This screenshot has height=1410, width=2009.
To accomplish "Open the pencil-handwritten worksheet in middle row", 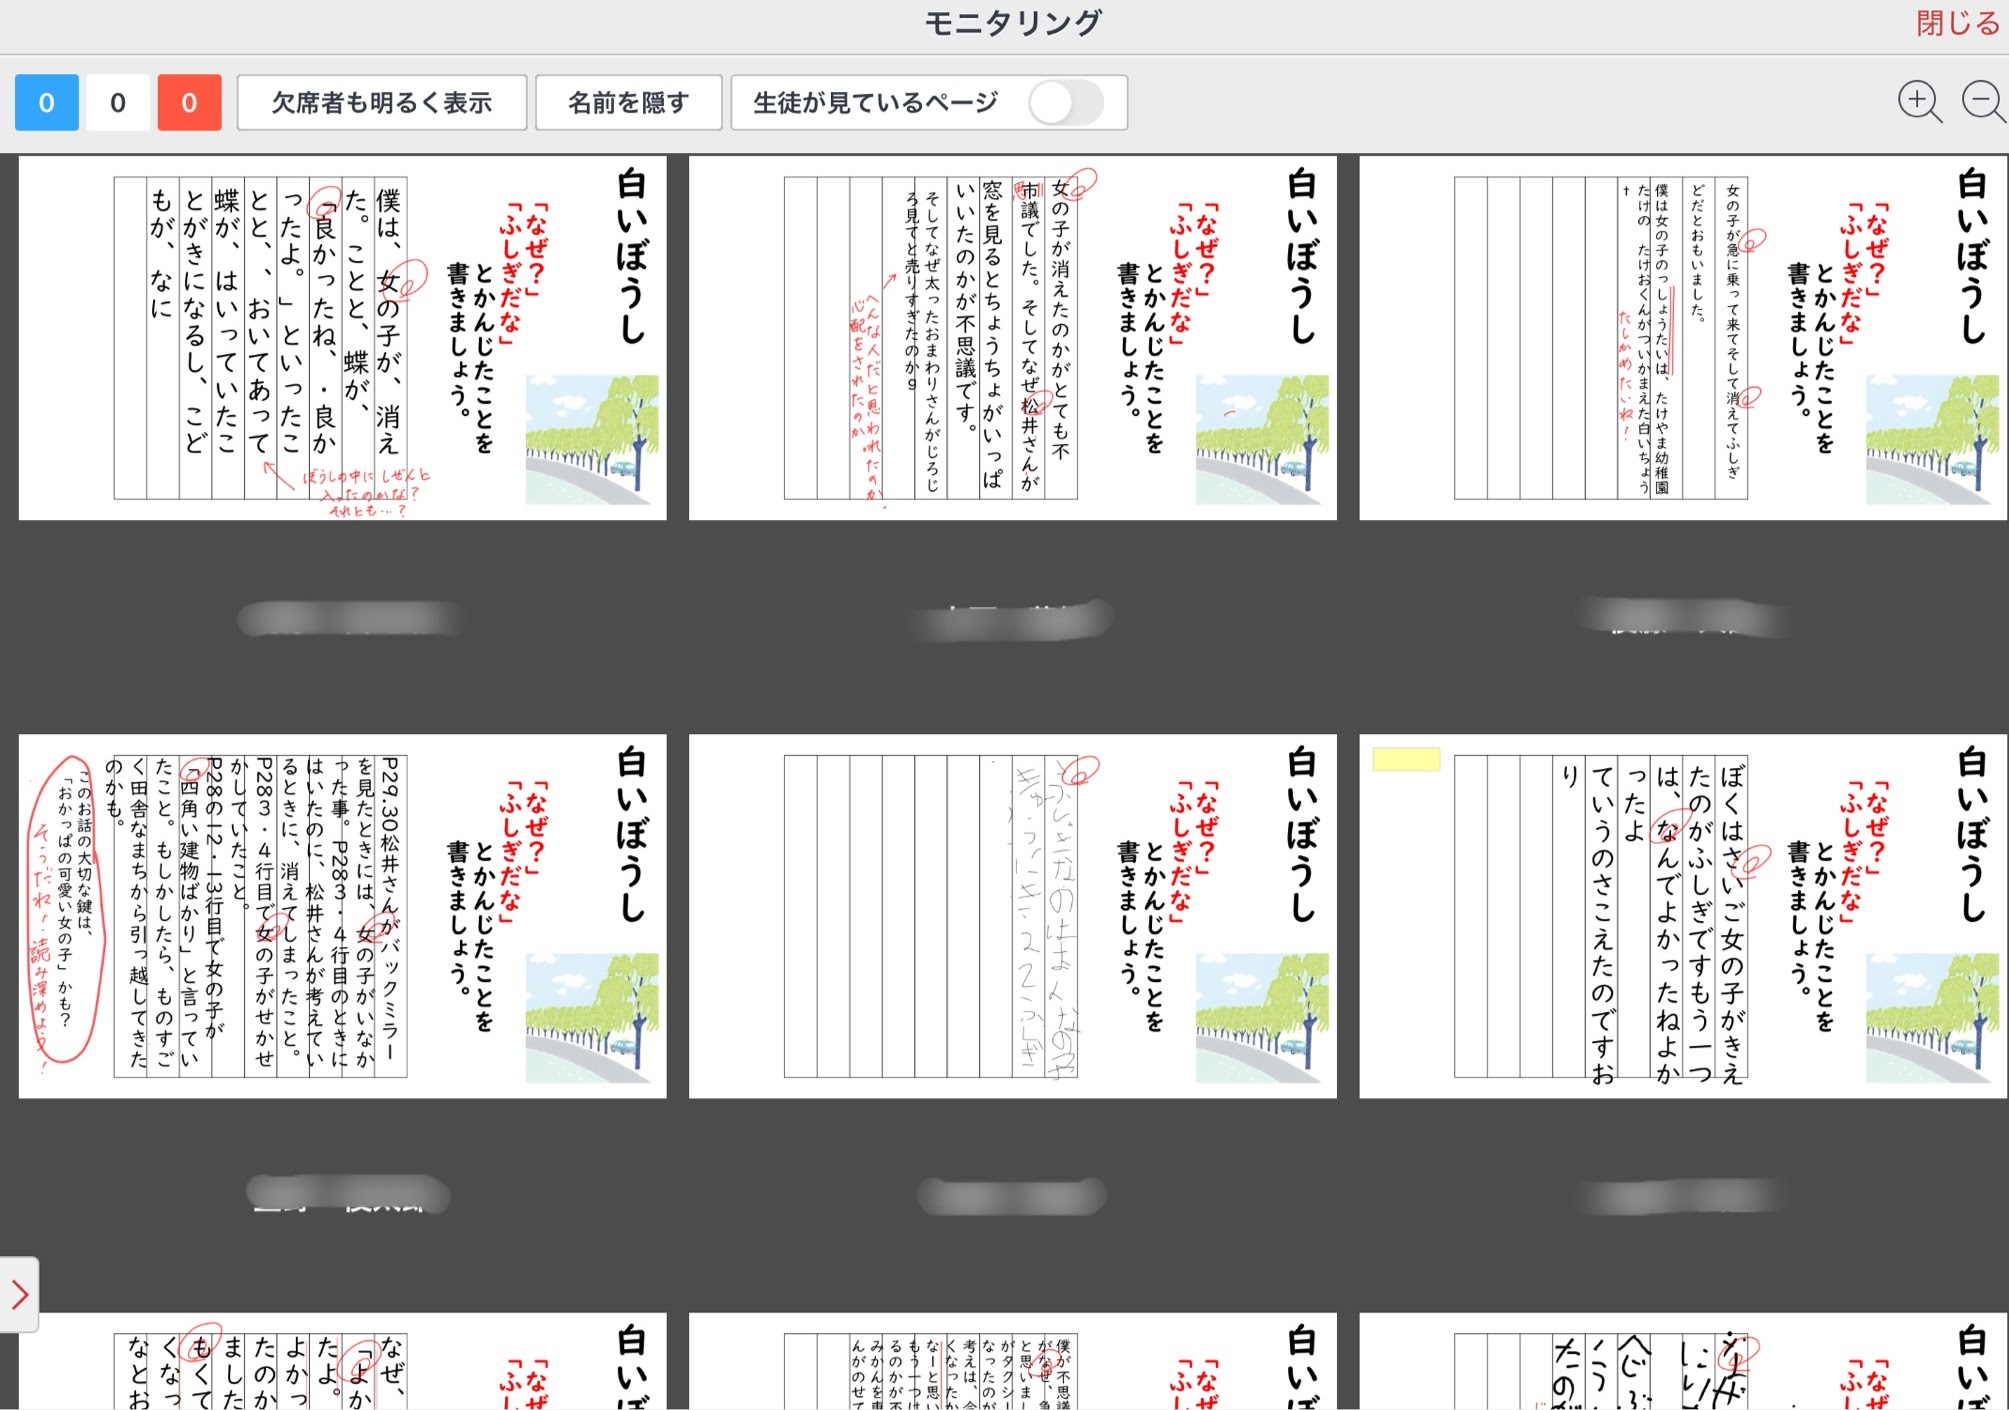I will tap(1012, 916).
